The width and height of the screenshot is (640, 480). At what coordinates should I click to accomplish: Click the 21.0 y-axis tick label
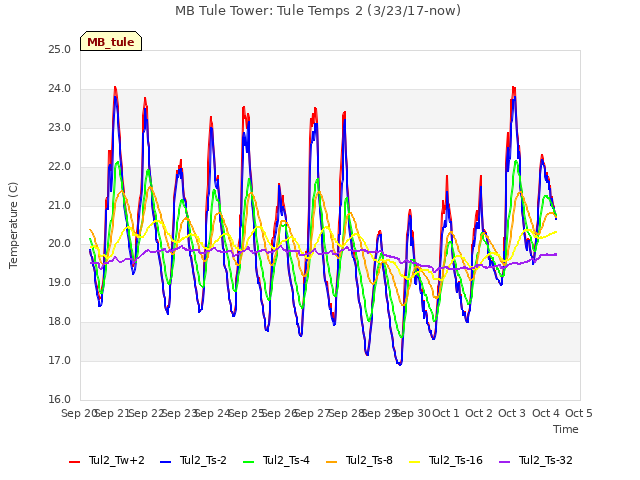click(x=60, y=205)
